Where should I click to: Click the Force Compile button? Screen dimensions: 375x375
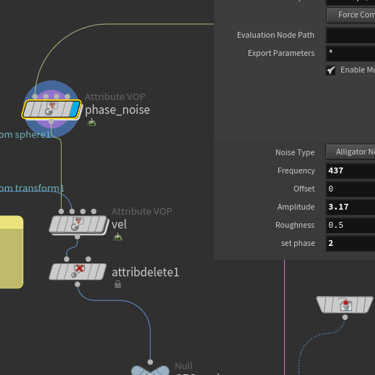[351, 15]
